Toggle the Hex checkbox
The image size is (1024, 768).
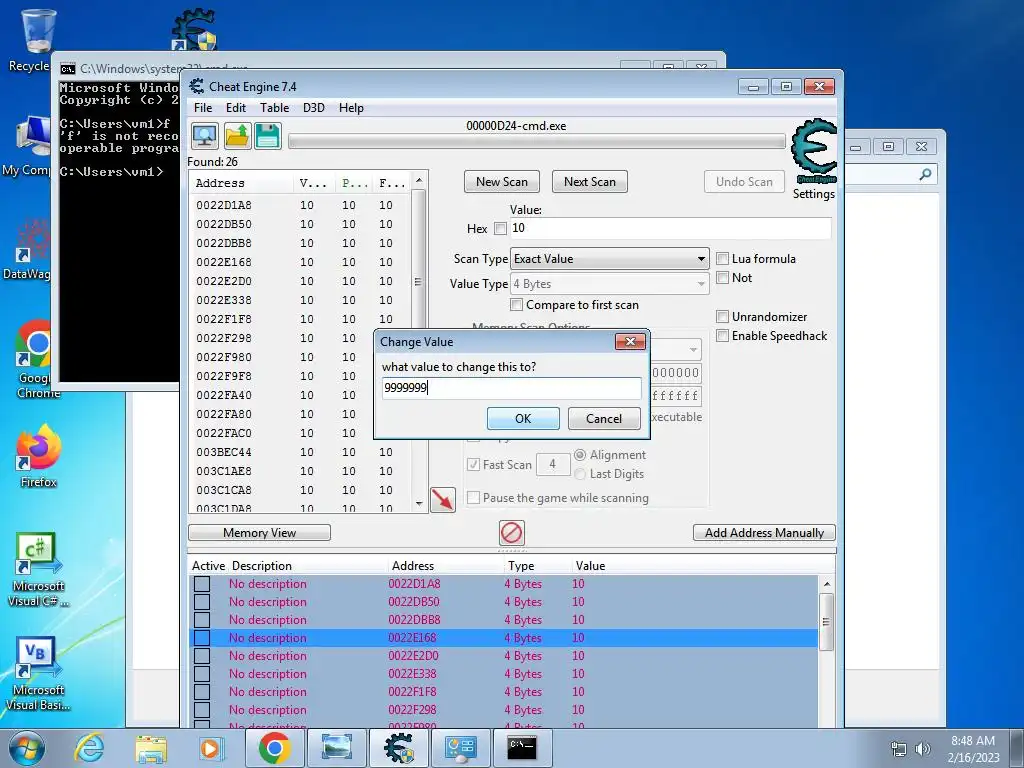(500, 229)
